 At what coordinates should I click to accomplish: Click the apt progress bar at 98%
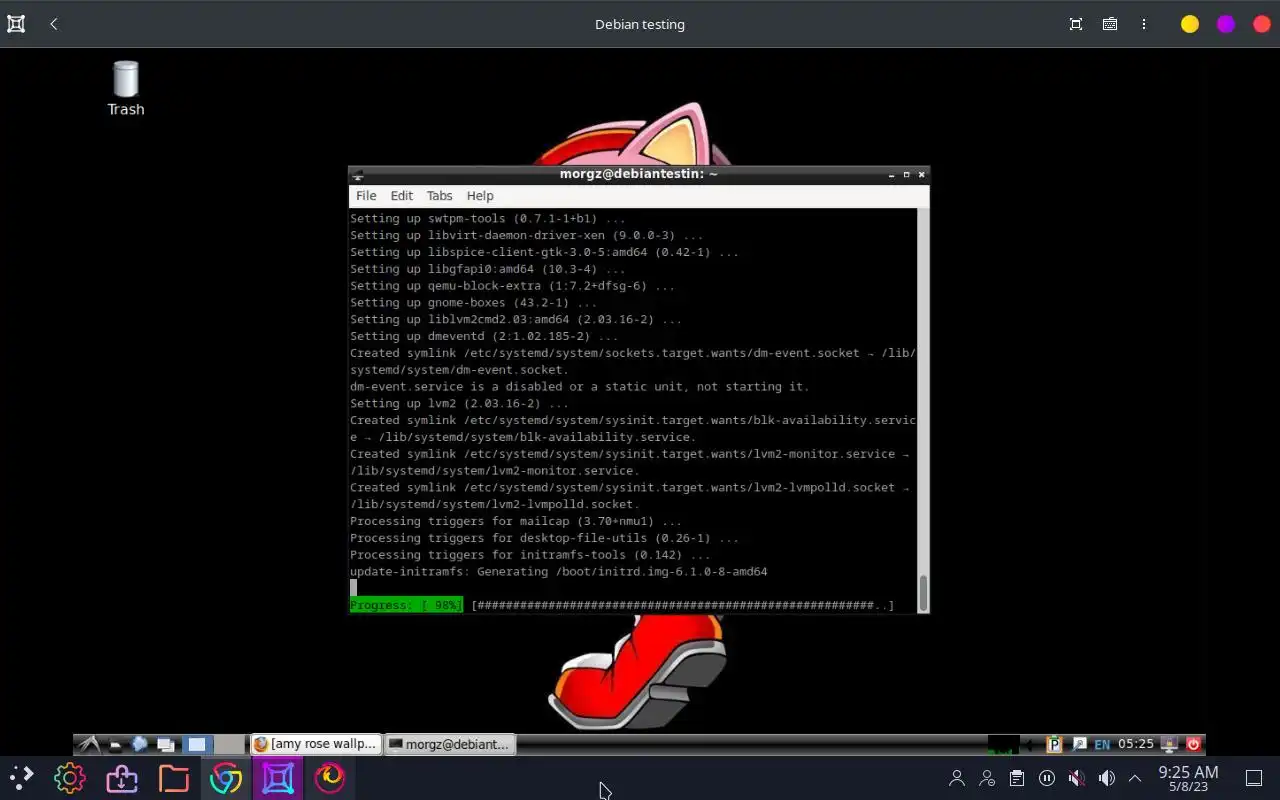tap(622, 605)
